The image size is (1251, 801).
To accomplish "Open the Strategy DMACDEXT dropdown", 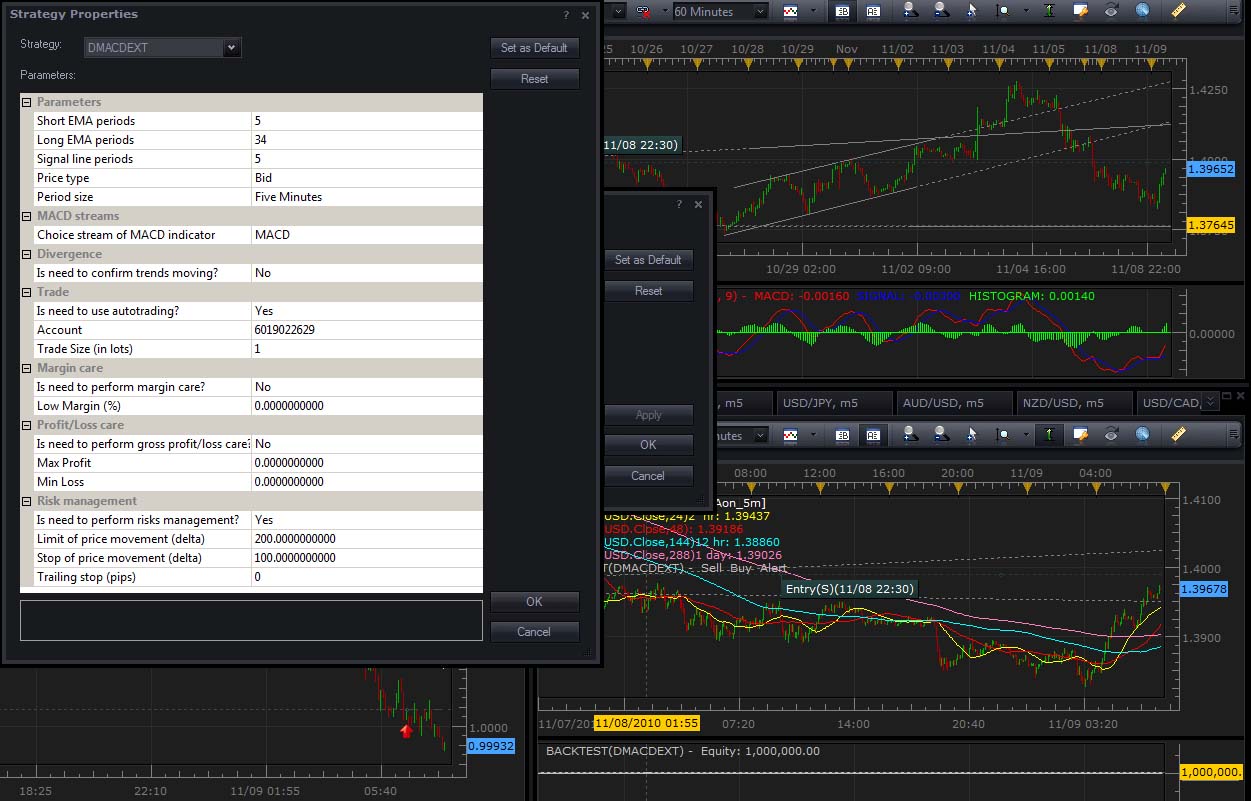I will click(x=232, y=47).
